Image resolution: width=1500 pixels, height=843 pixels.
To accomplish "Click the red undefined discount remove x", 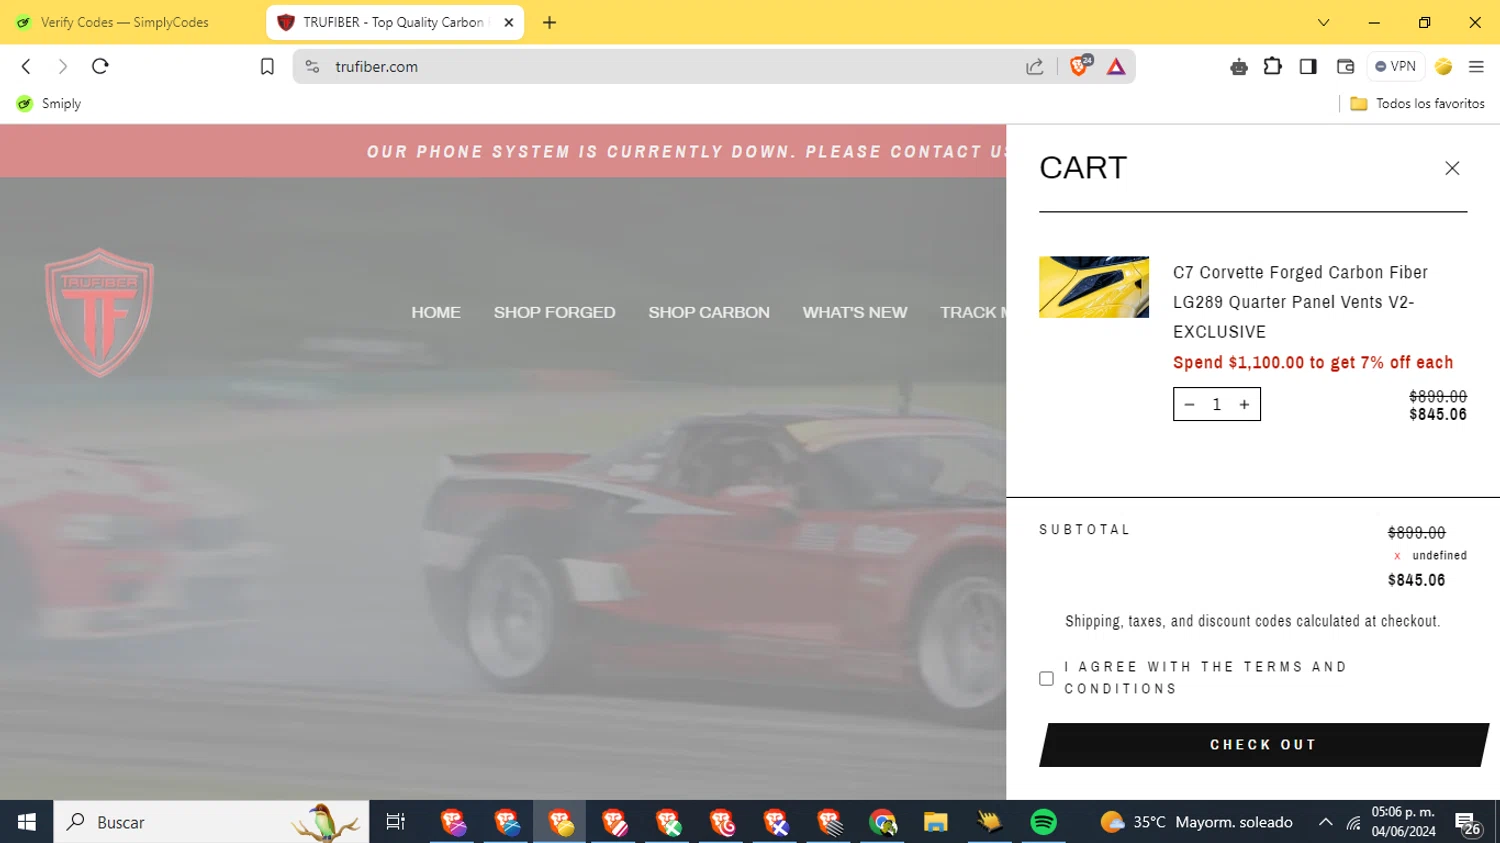I will click(1397, 556).
